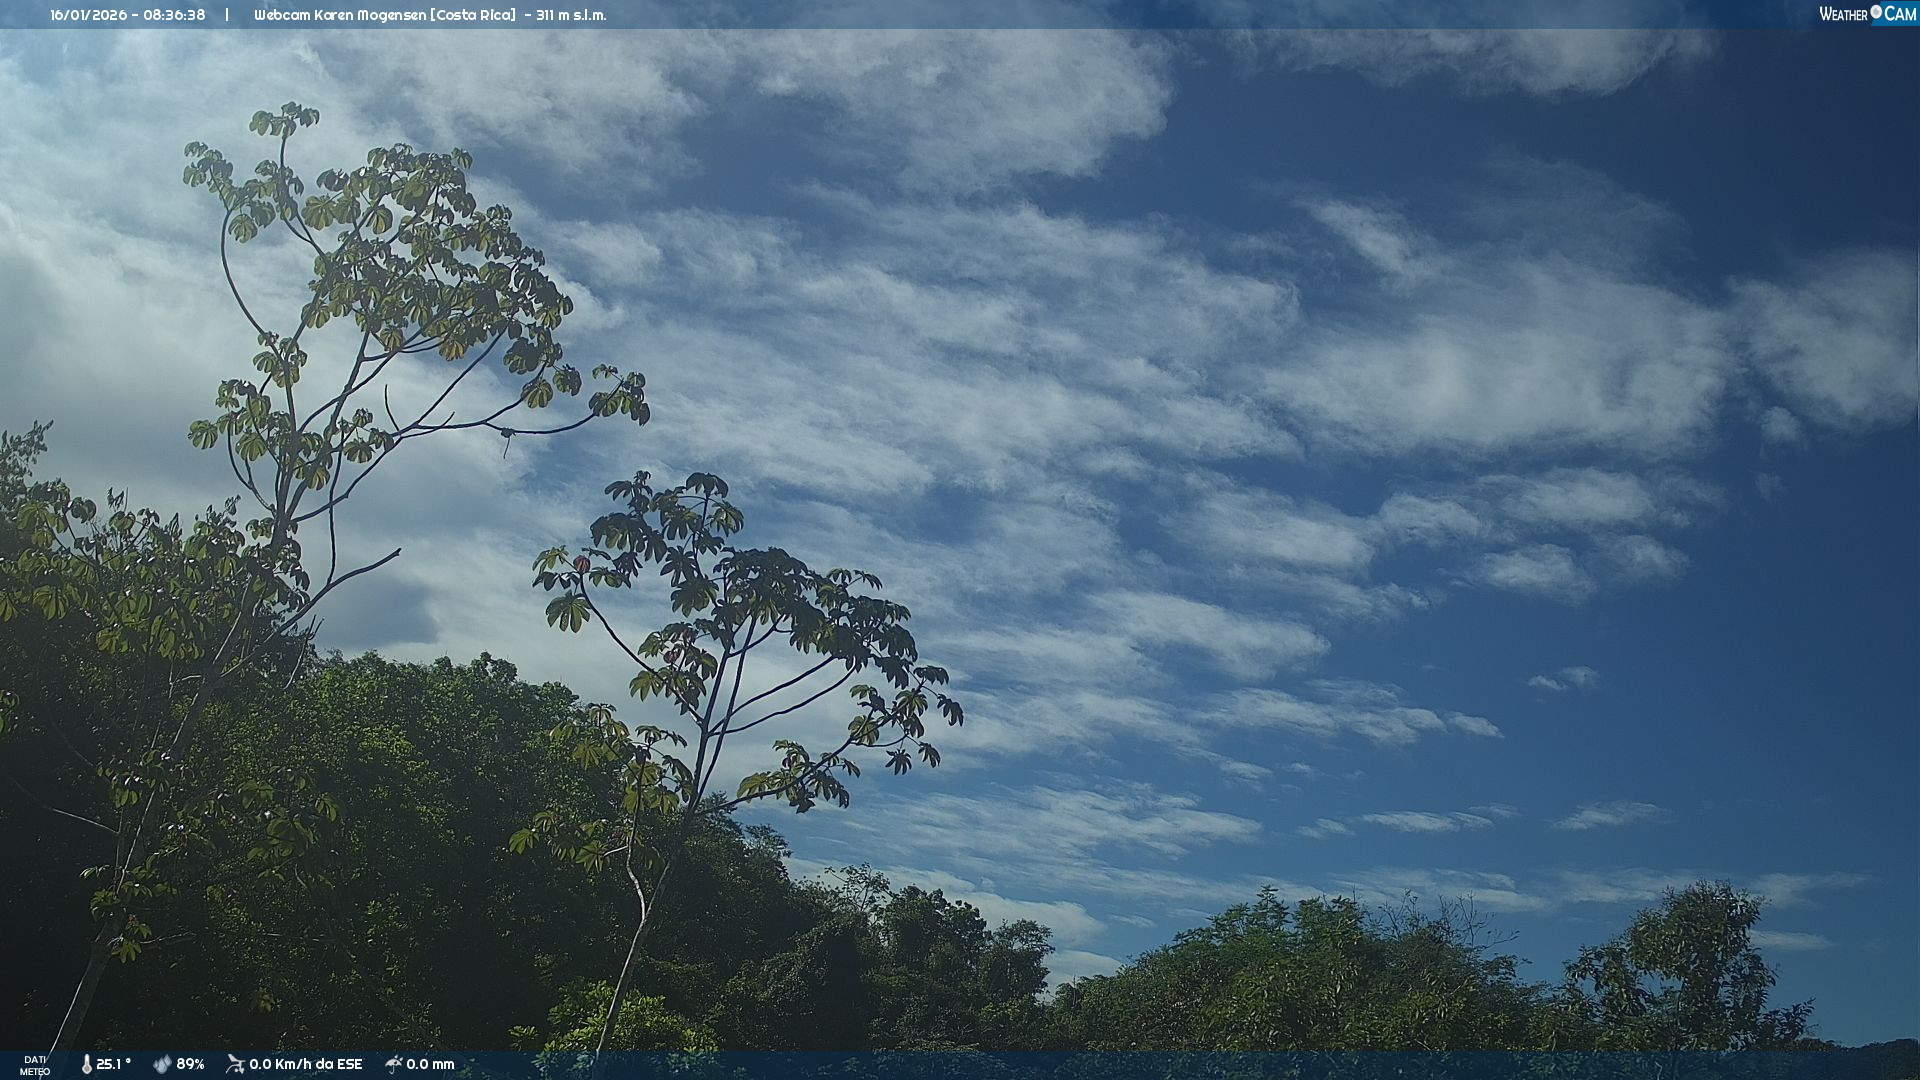Click the thermometer temperature icon
This screenshot has width=1920, height=1080.
click(86, 1064)
